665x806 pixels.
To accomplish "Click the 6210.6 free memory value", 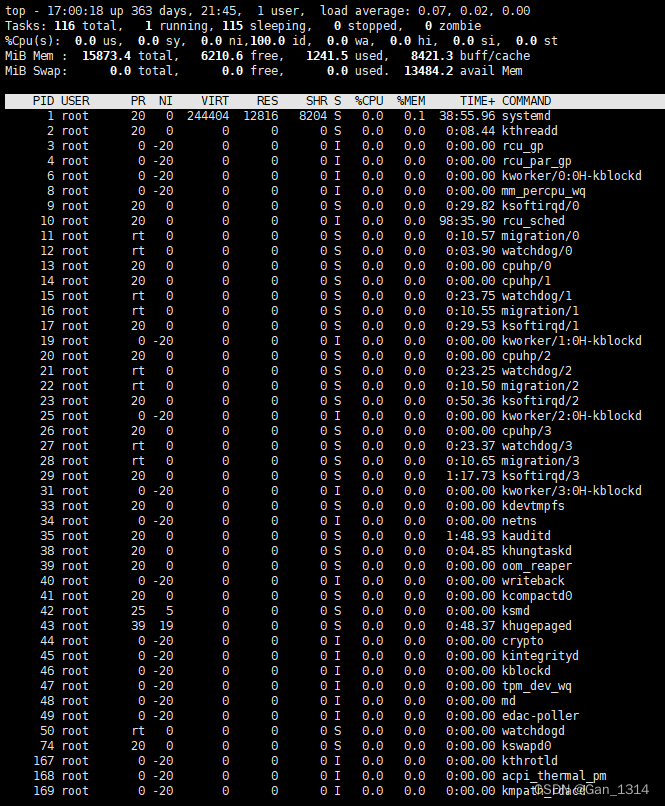I will (x=221, y=56).
